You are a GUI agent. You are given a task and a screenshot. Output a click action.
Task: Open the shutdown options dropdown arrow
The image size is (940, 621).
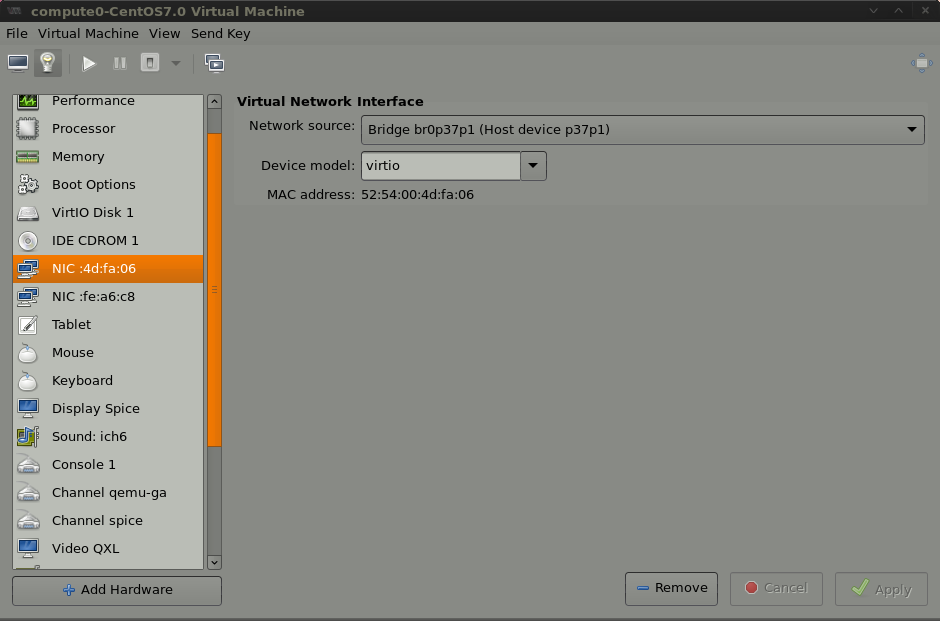(176, 63)
